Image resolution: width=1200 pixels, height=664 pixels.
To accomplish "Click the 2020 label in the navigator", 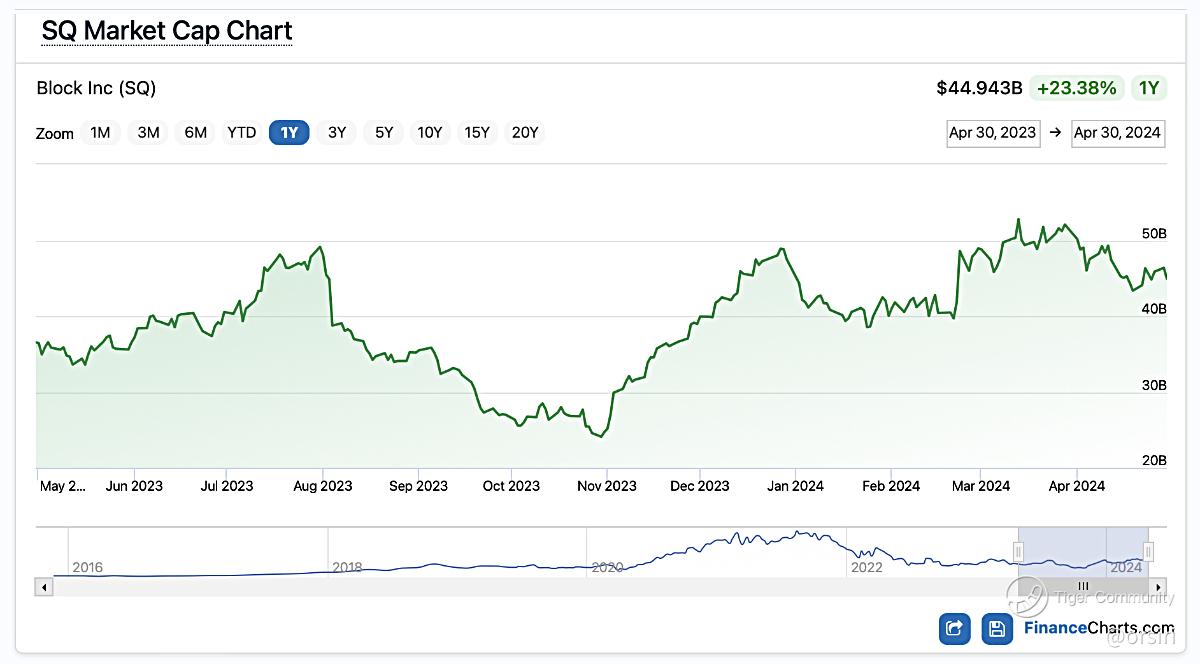I will [x=607, y=567].
